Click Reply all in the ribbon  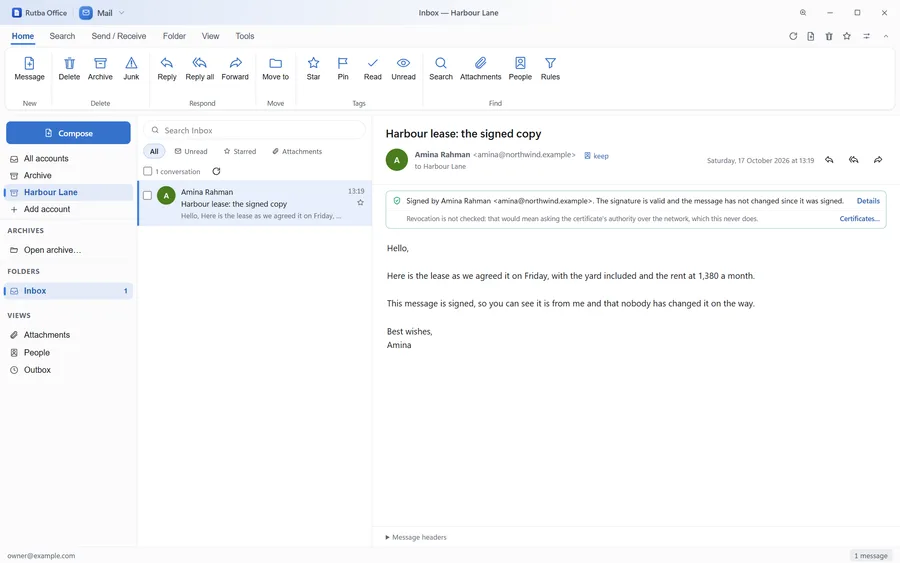tap(199, 69)
